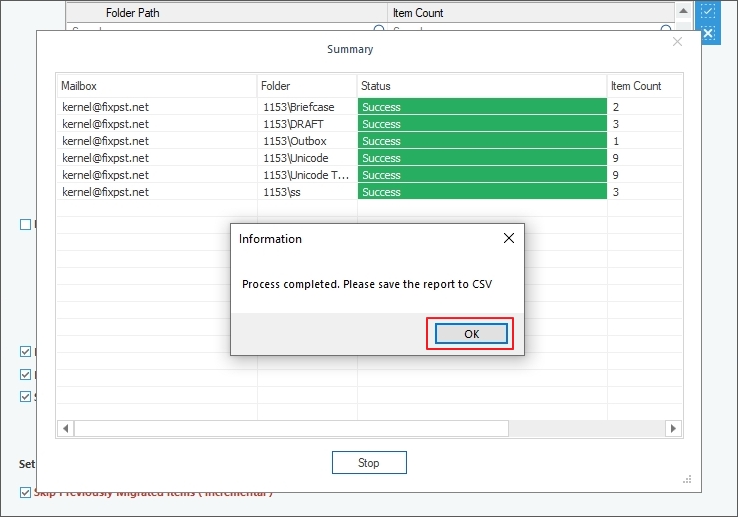Sort by Item Count column in Summary
Screen dimensions: 738x517
644,86
